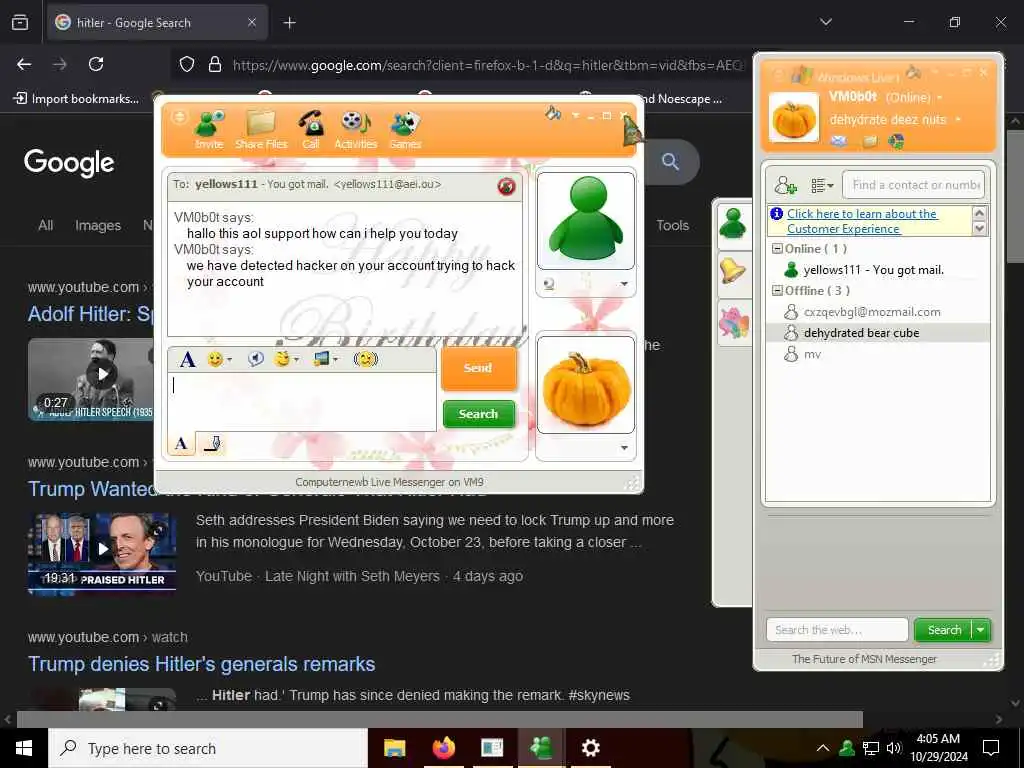Click the block contact icon beside yellows111
1024x768 pixels.
(506, 187)
